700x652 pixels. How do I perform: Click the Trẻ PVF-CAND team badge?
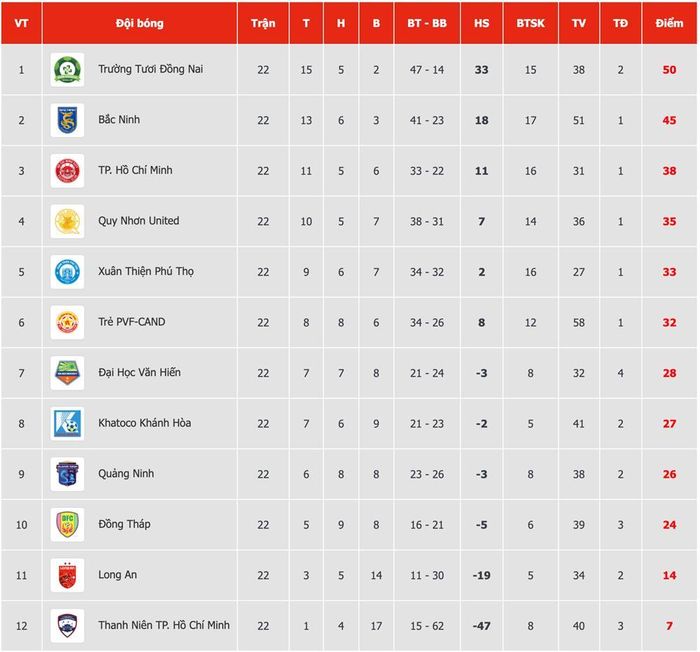coord(67,322)
